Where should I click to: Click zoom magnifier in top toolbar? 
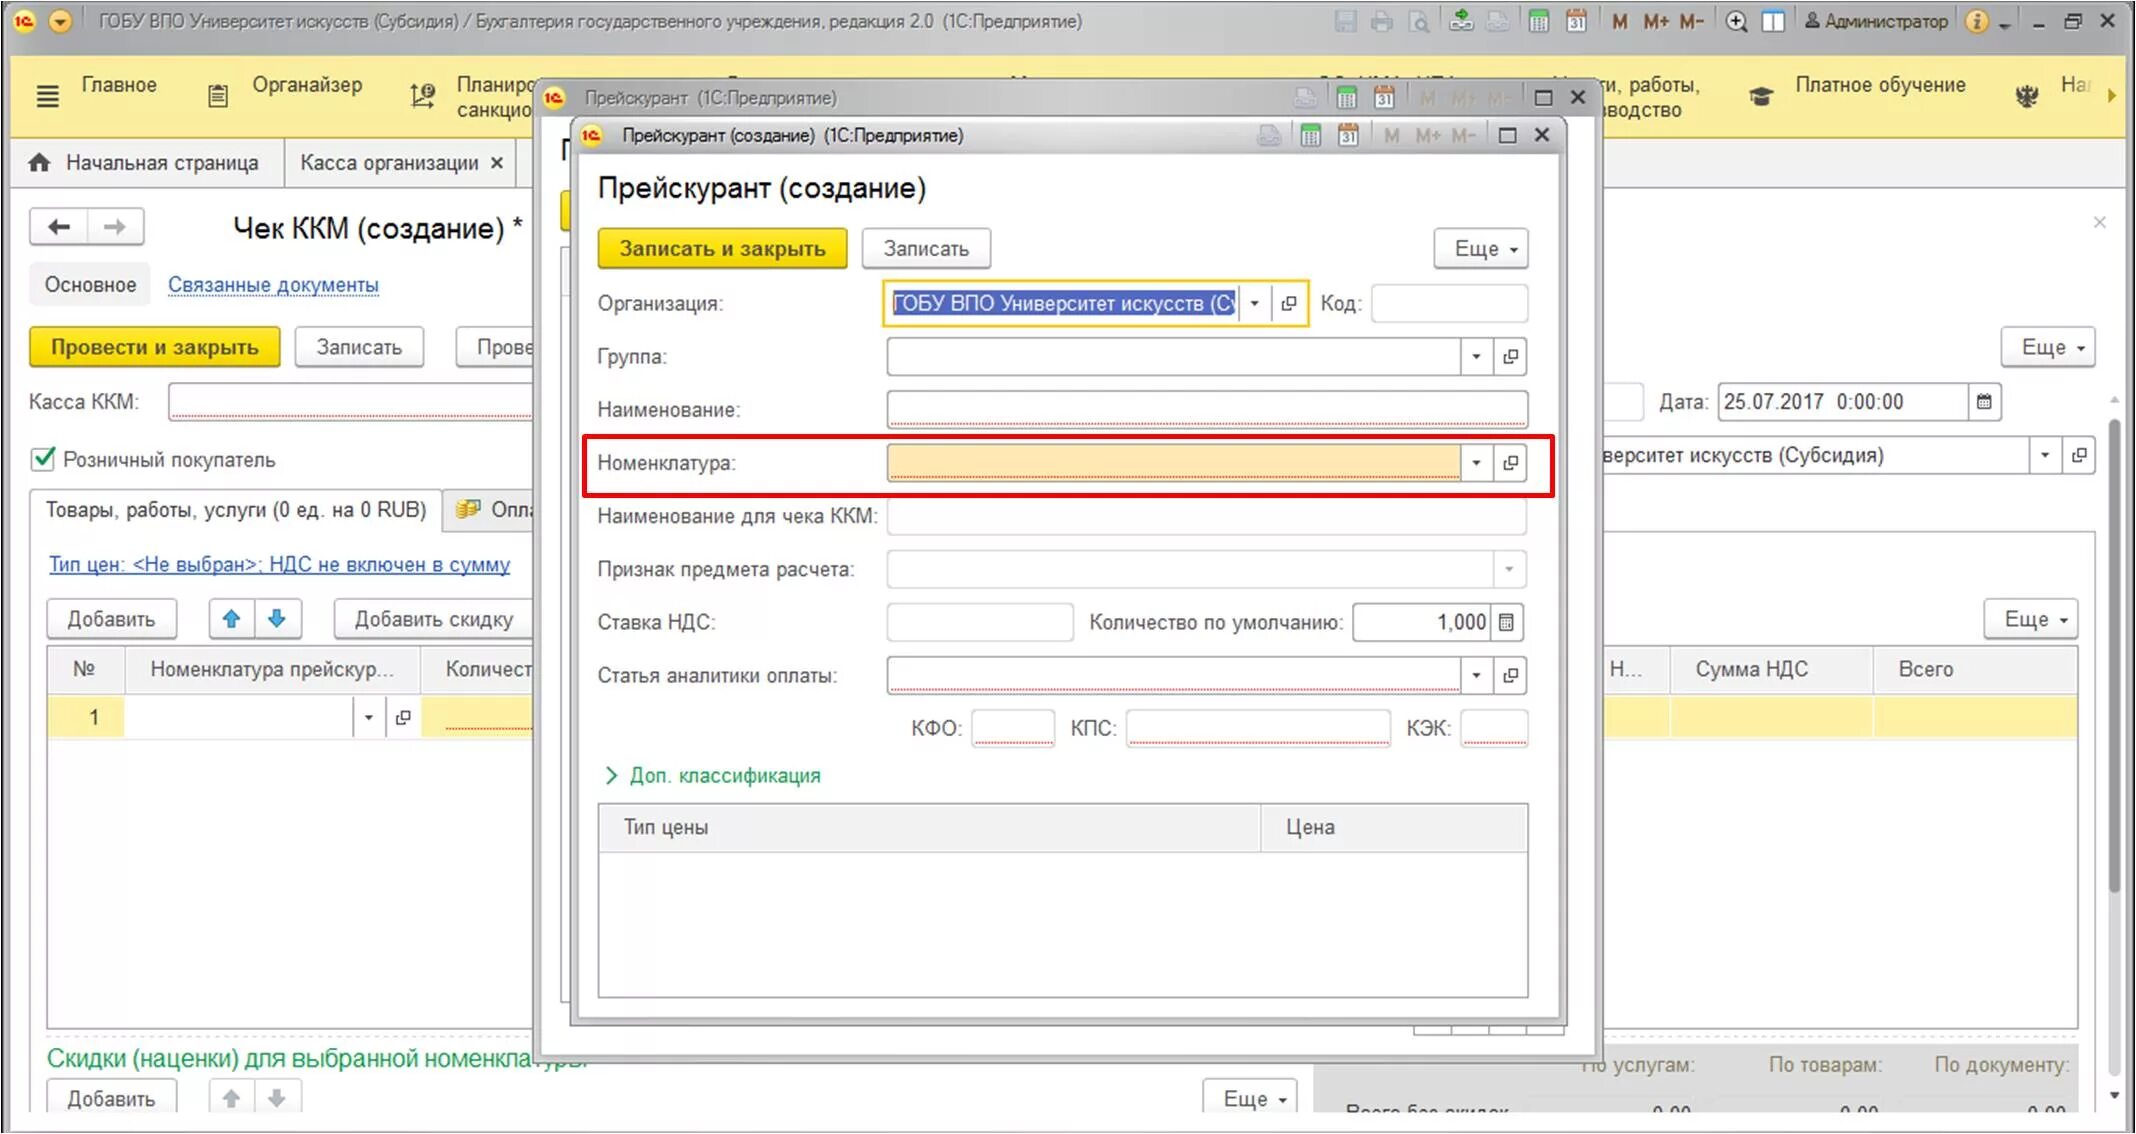(1736, 21)
